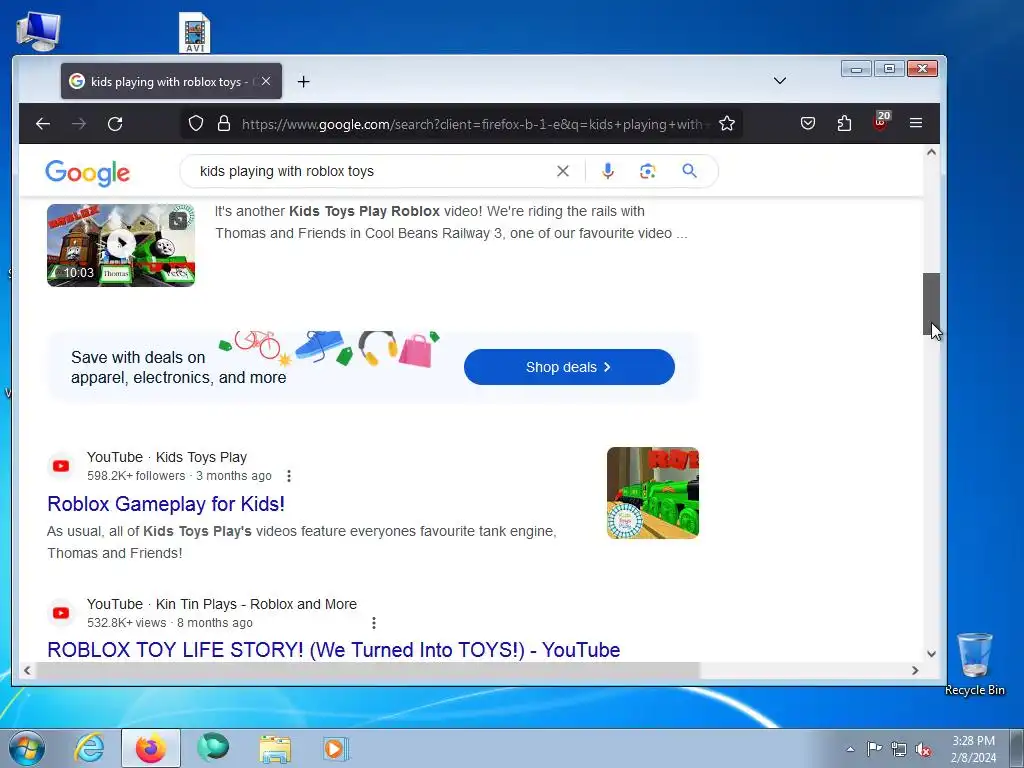Click the horizontal scroll right arrow
Image resolution: width=1024 pixels, height=768 pixels.
(915, 670)
